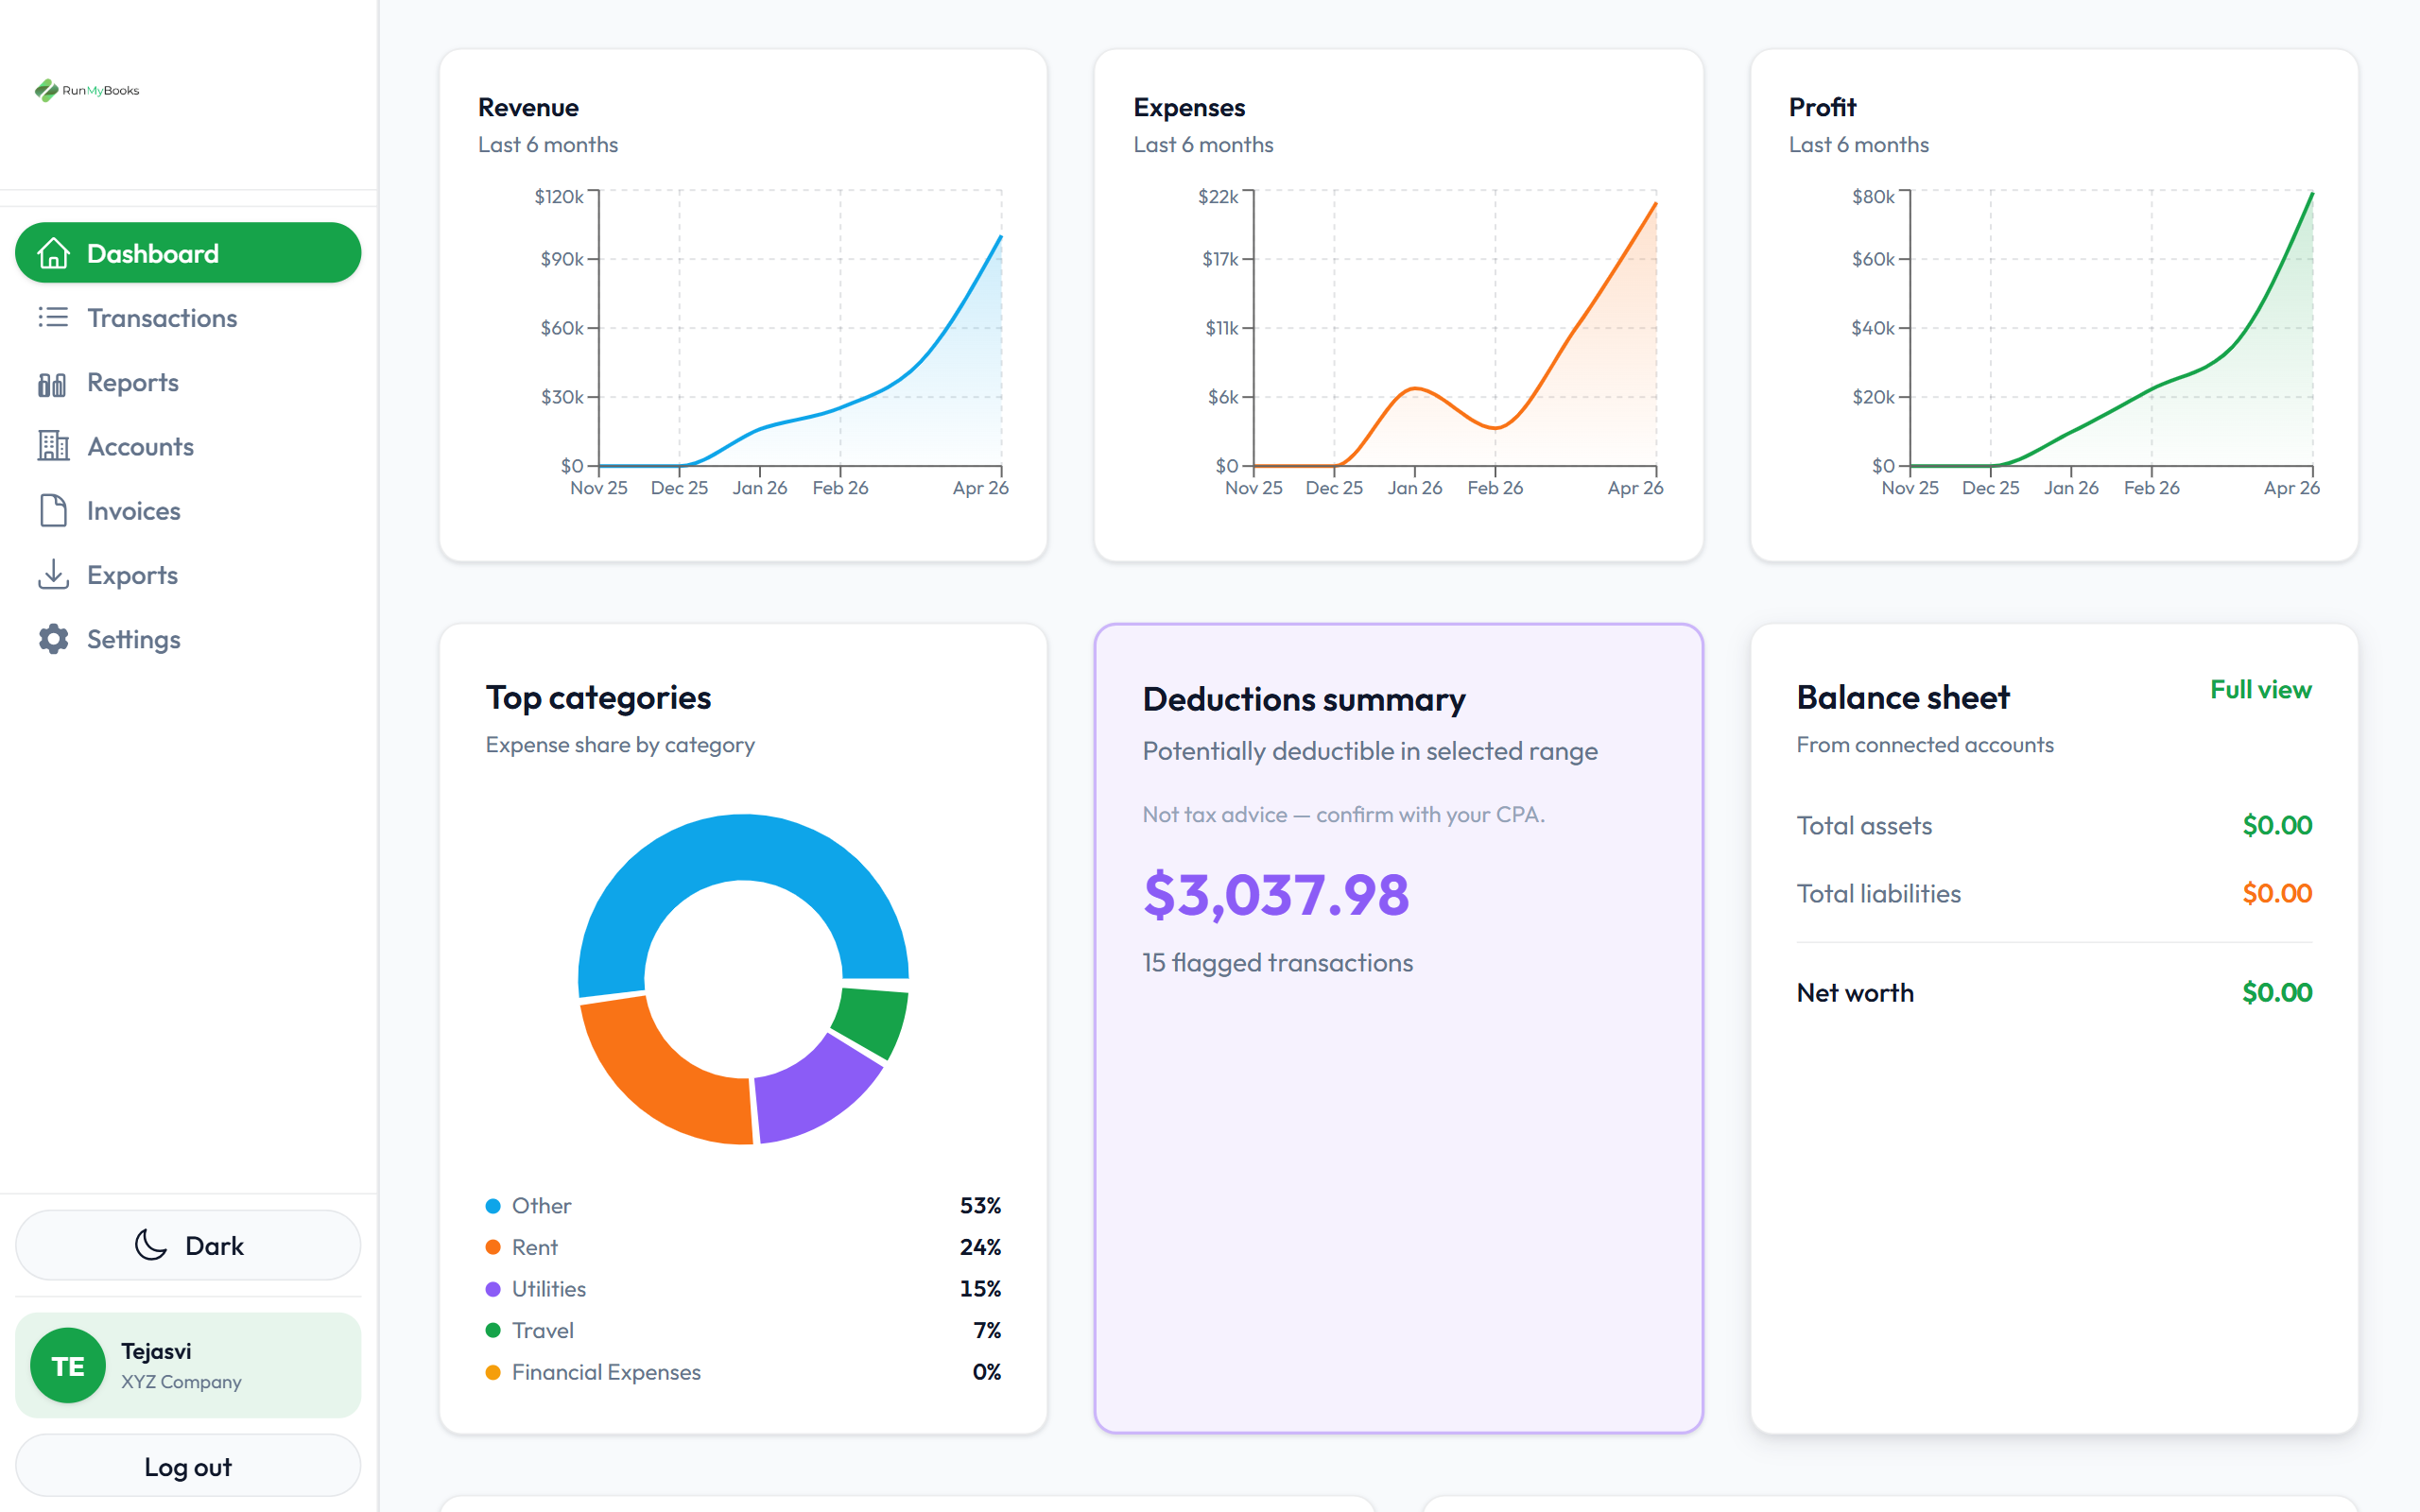This screenshot has height=1512, width=2420.
Task: Open the Accounts page
Action: (188, 446)
